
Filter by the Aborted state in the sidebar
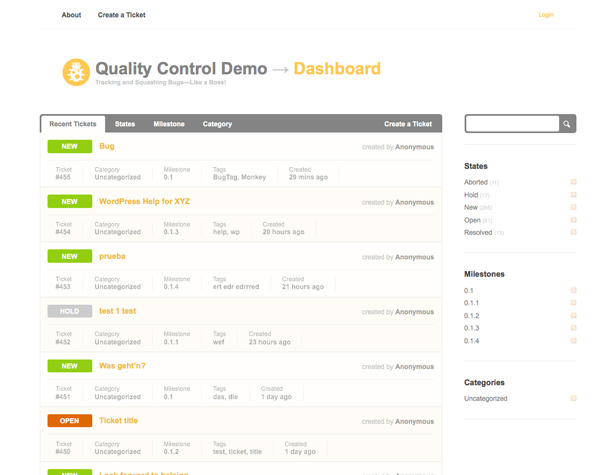click(x=476, y=182)
